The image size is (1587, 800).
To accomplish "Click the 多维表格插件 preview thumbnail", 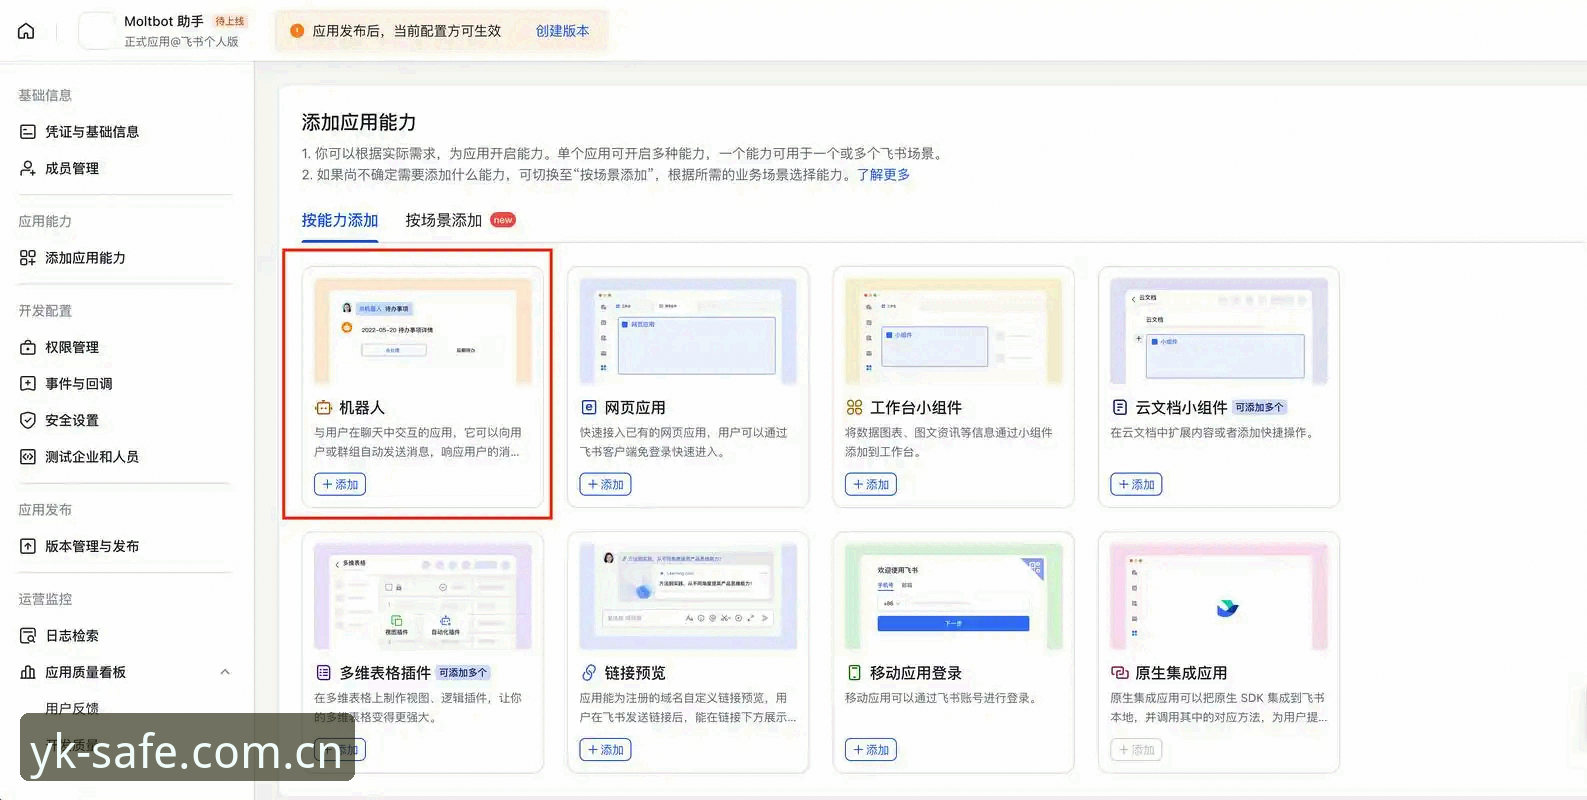I will pyautogui.click(x=423, y=597).
